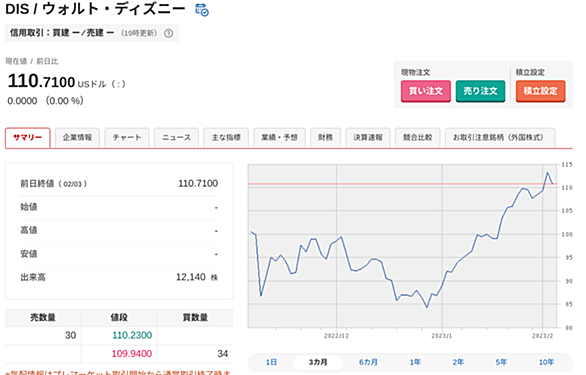Select the 業績・予想 tab
The height and width of the screenshot is (375, 586).
[x=280, y=138]
